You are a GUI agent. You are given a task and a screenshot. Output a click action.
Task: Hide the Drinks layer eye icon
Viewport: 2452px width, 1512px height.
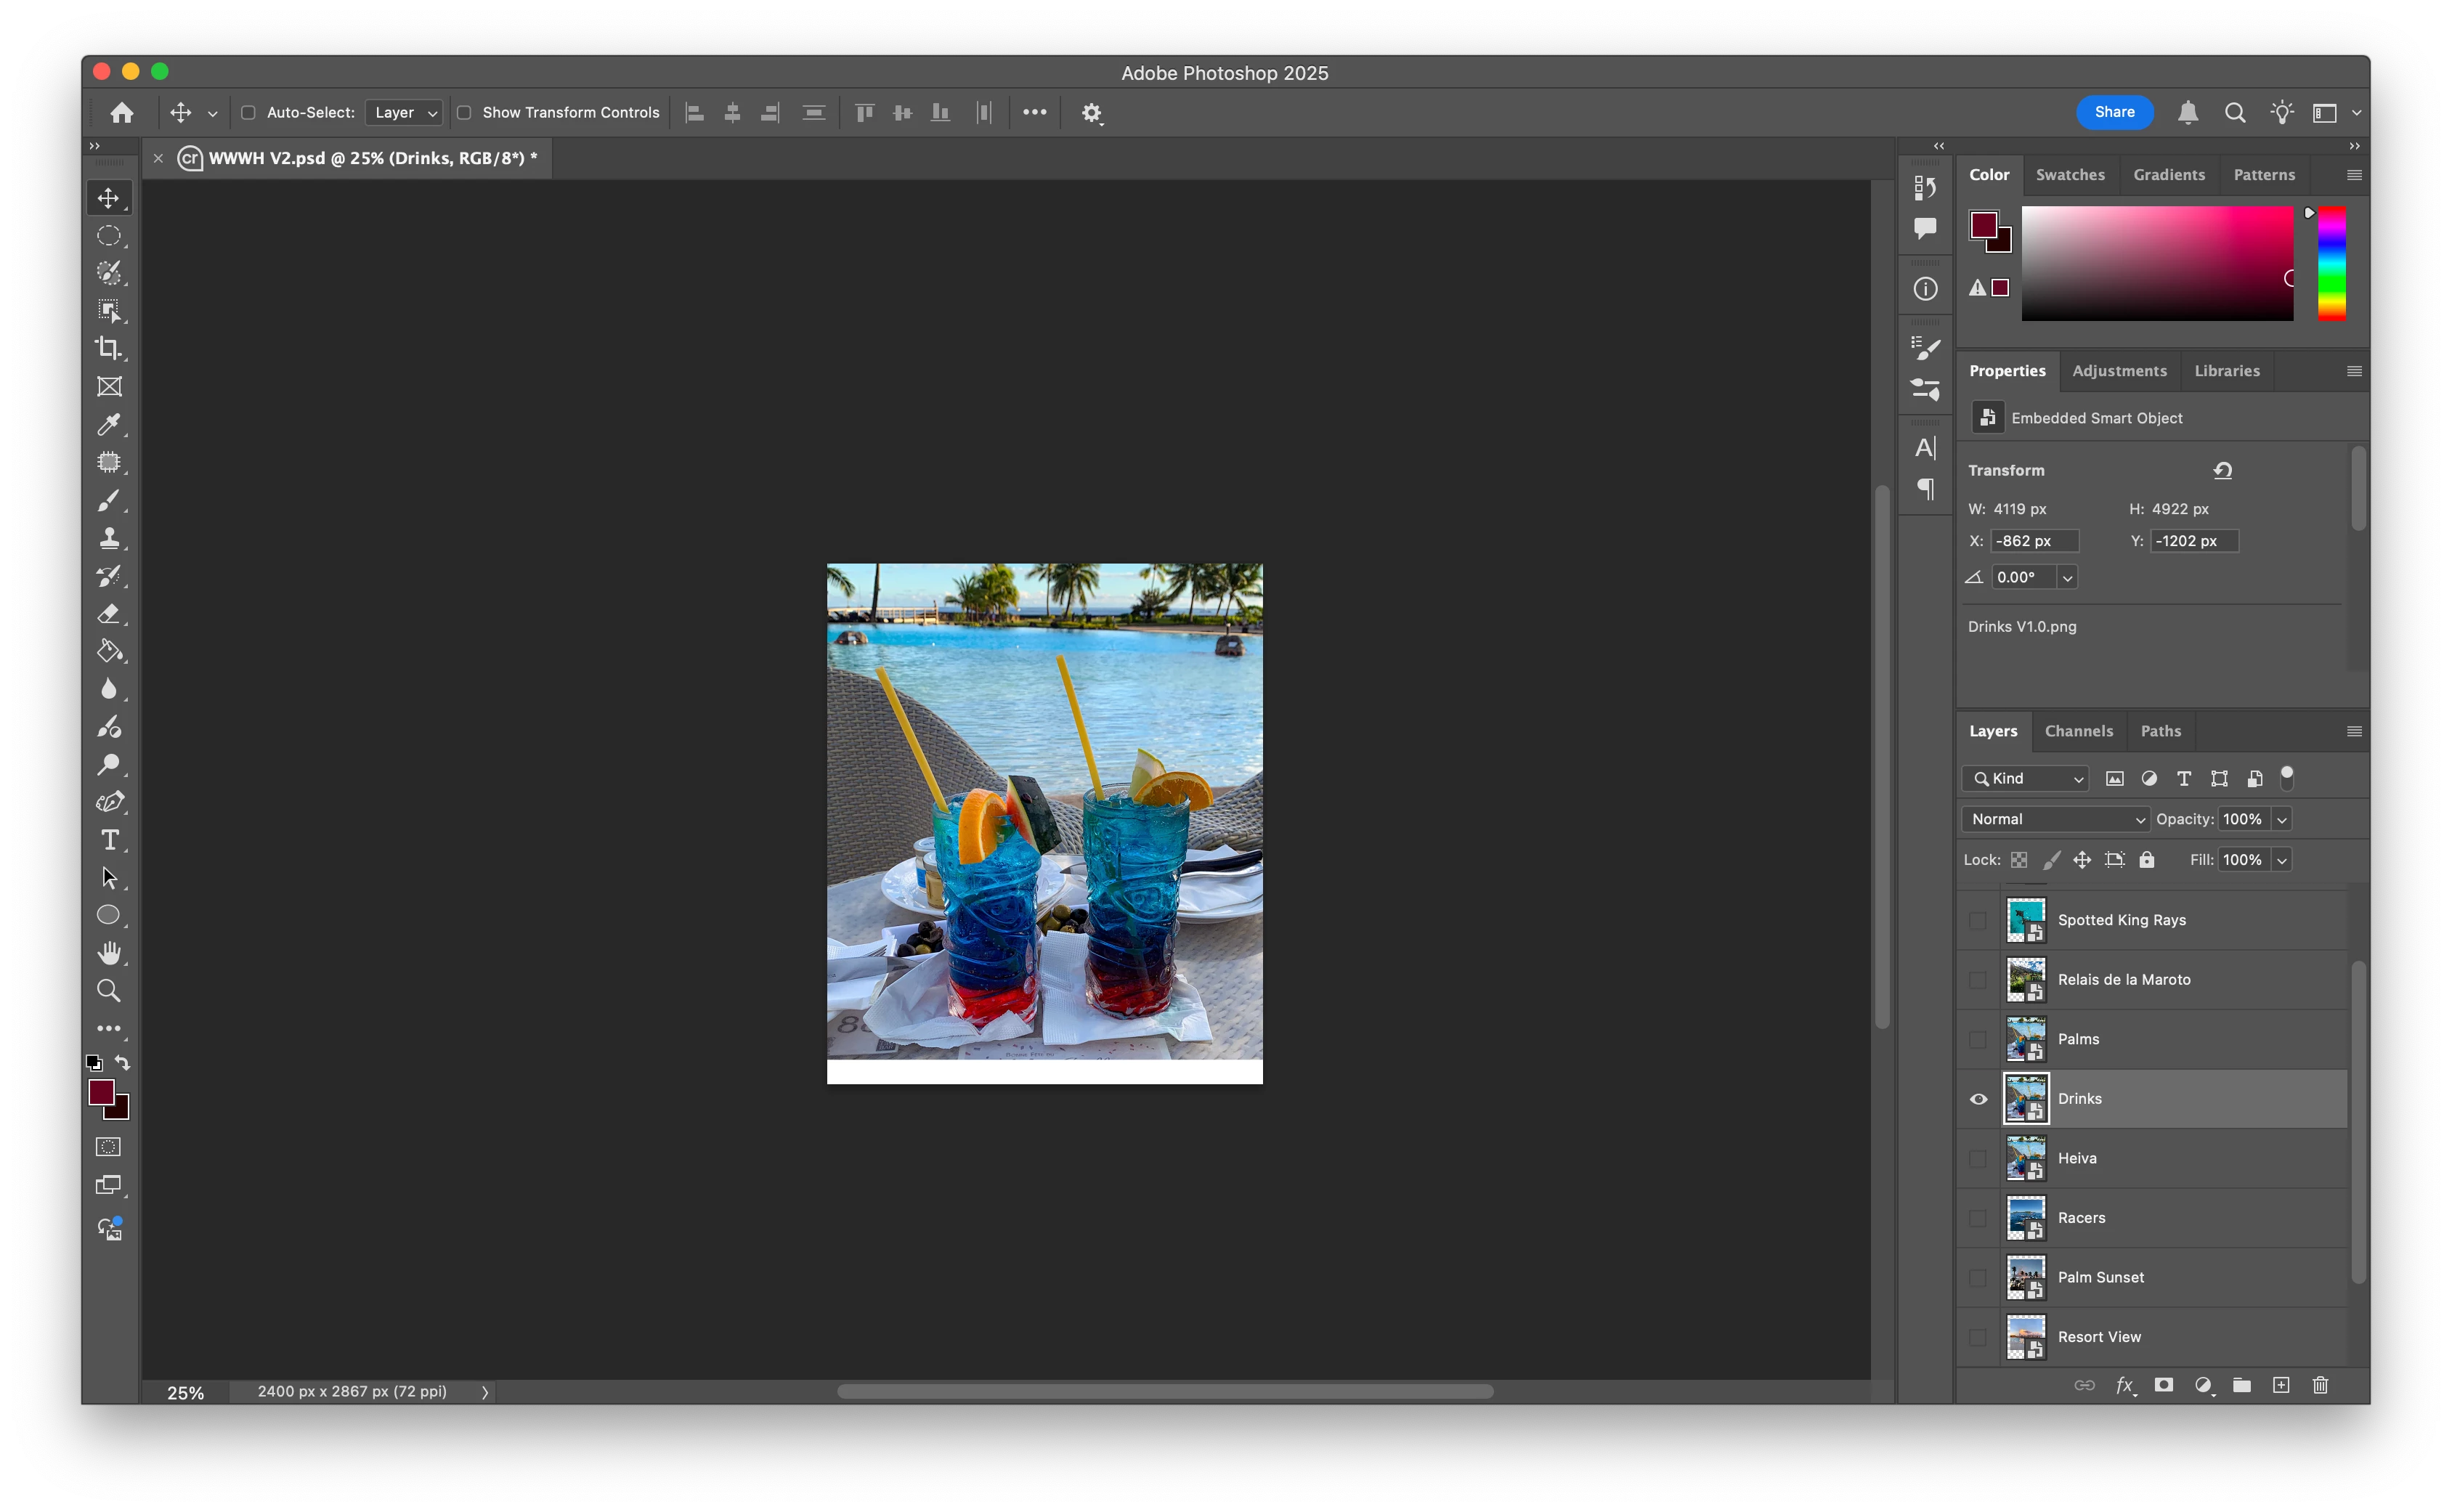[x=1978, y=1099]
